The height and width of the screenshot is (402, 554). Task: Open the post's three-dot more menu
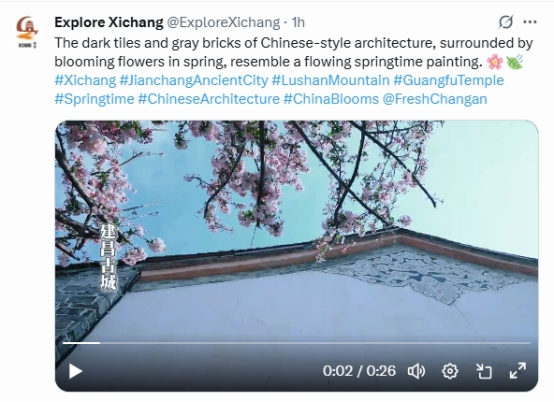pyautogui.click(x=530, y=22)
